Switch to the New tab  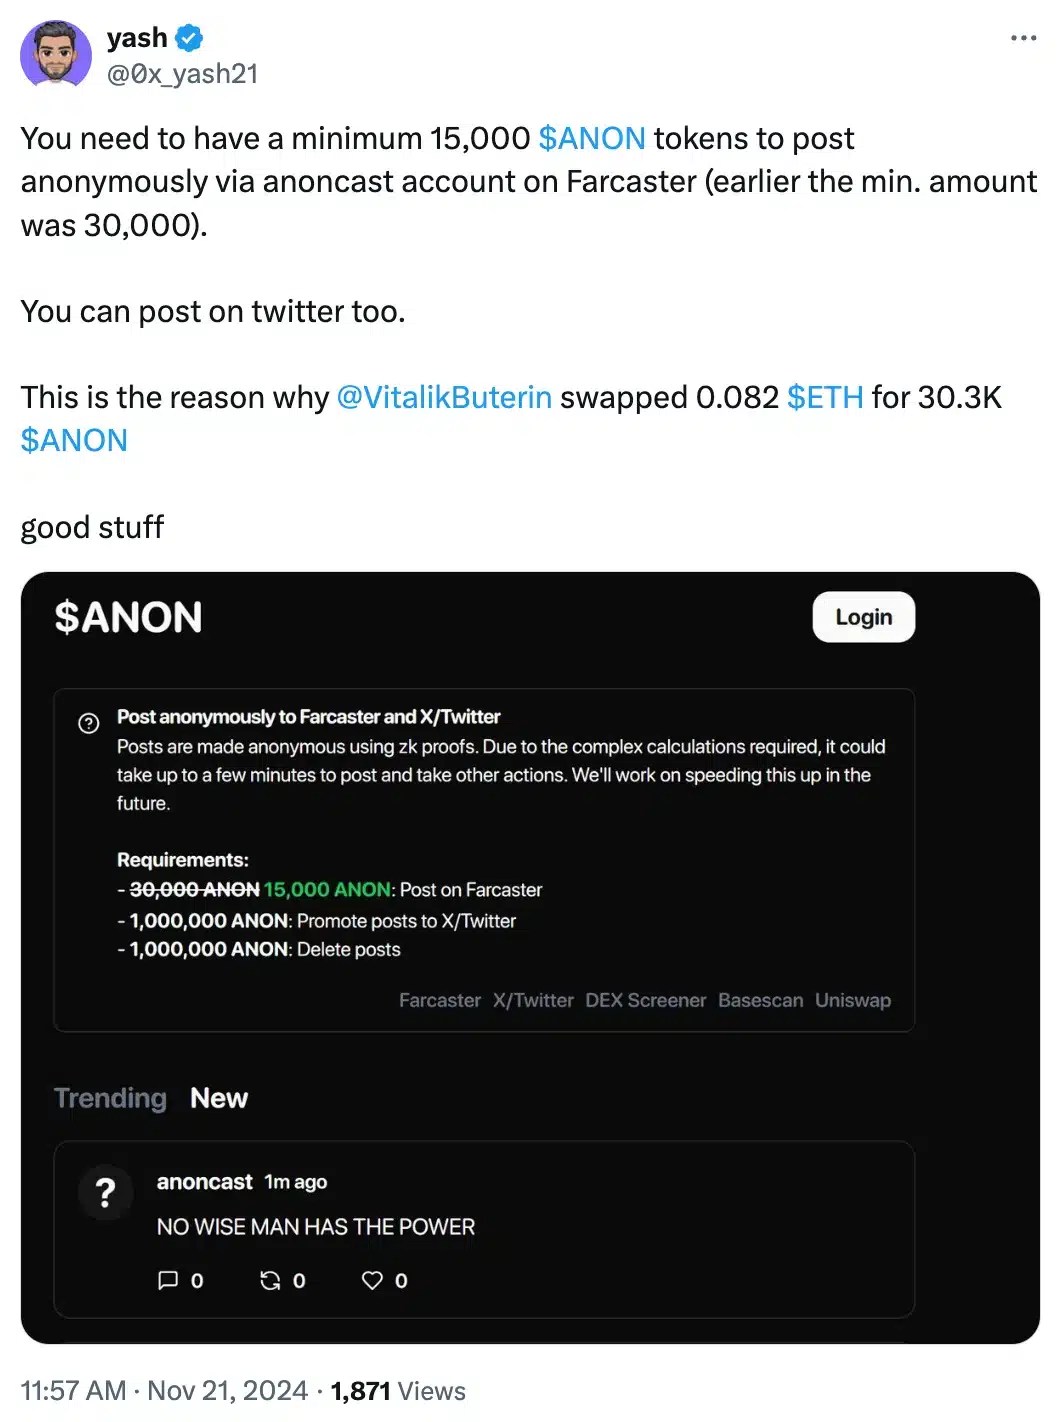219,1098
